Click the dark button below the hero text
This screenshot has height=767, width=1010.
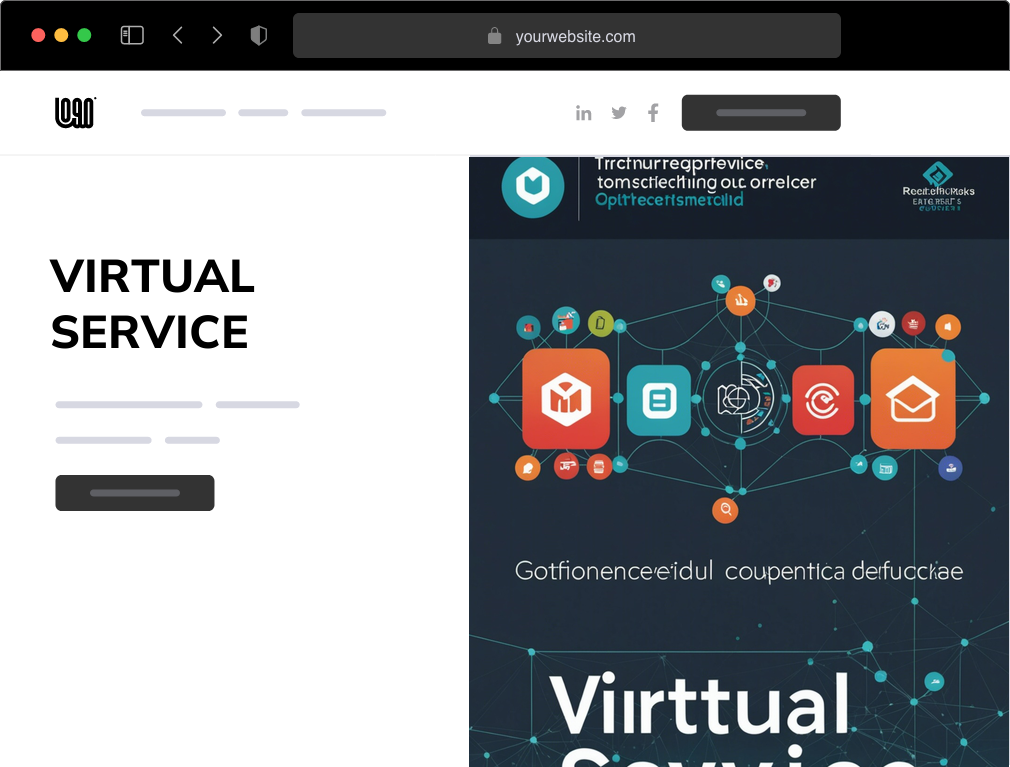(135, 493)
